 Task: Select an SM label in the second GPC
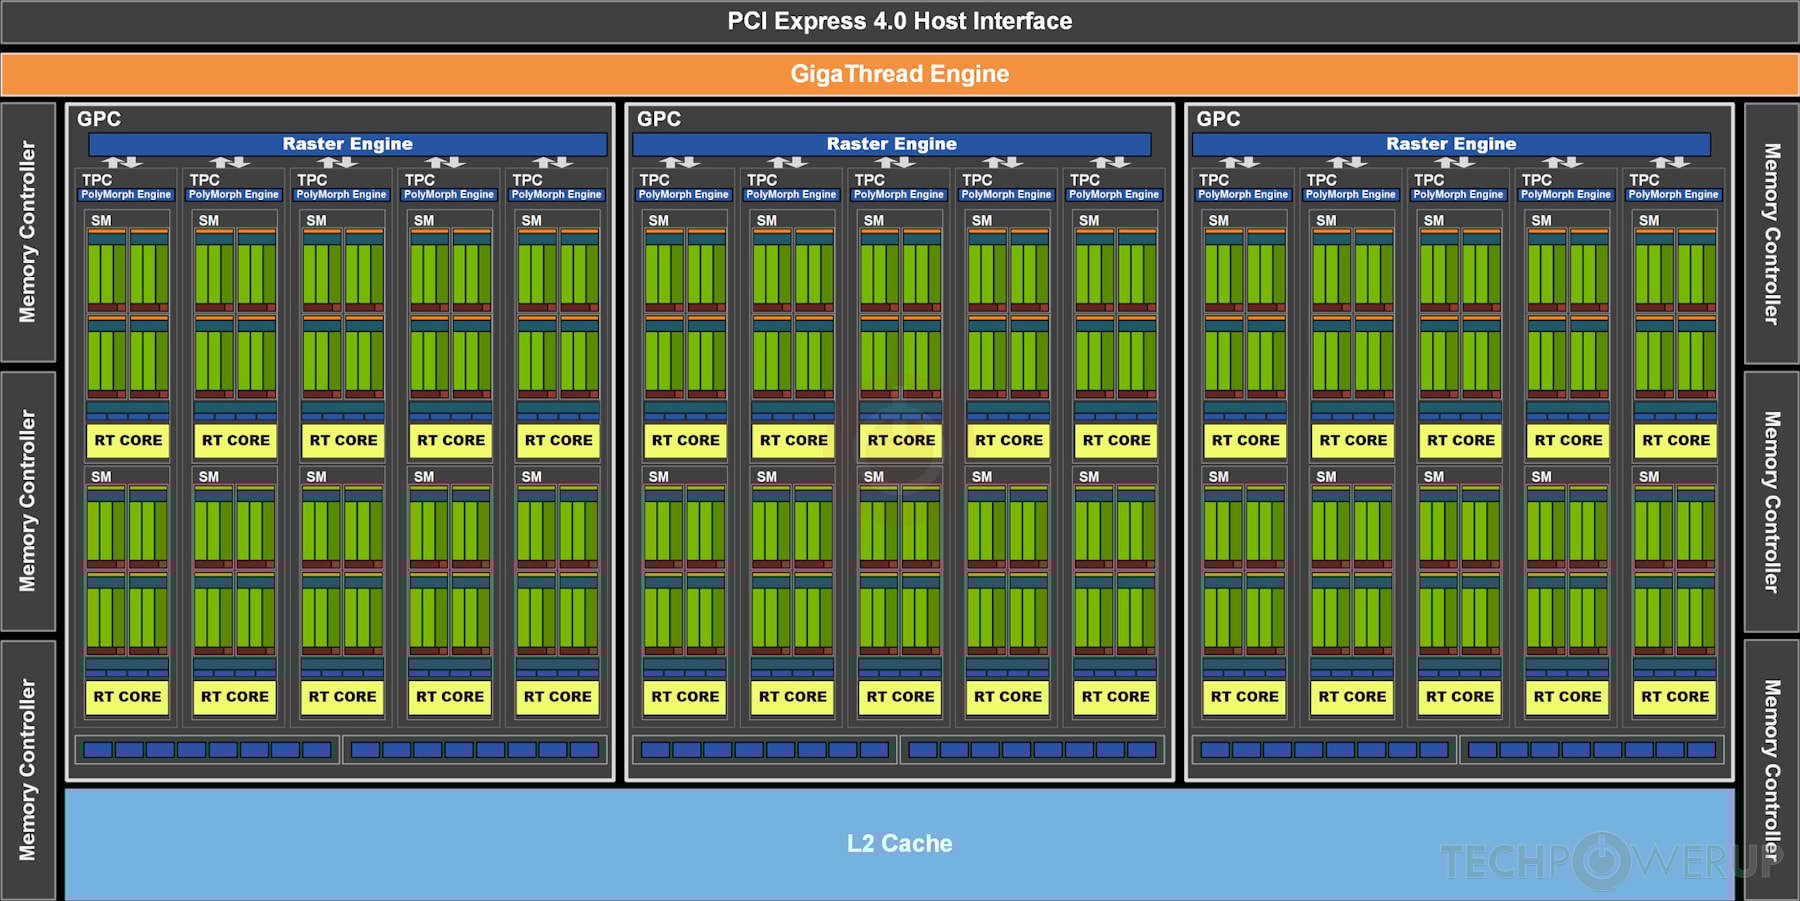[x=660, y=221]
